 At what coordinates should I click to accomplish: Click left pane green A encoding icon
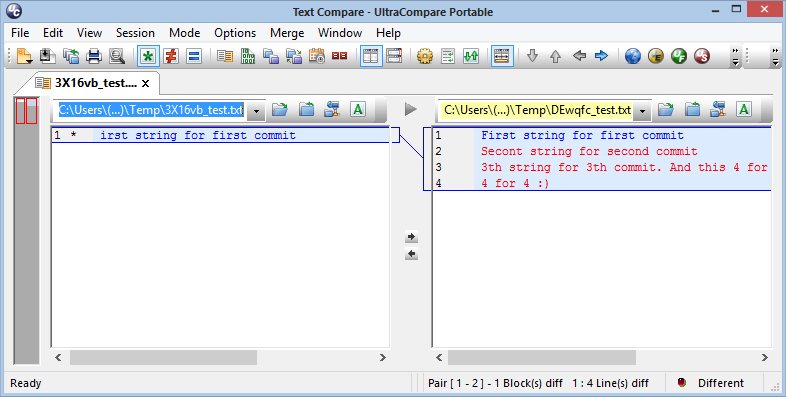tap(358, 109)
